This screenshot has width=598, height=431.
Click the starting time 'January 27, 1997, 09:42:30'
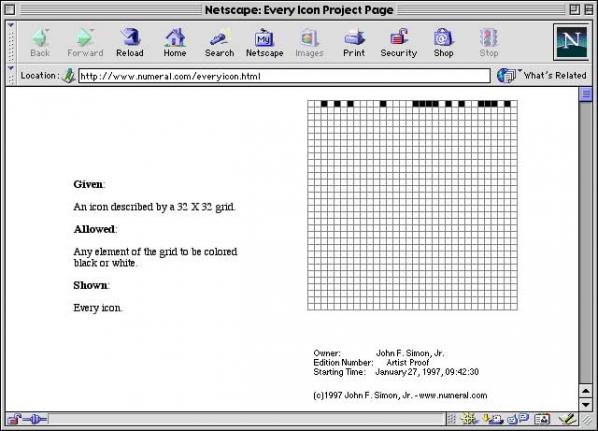pos(427,372)
